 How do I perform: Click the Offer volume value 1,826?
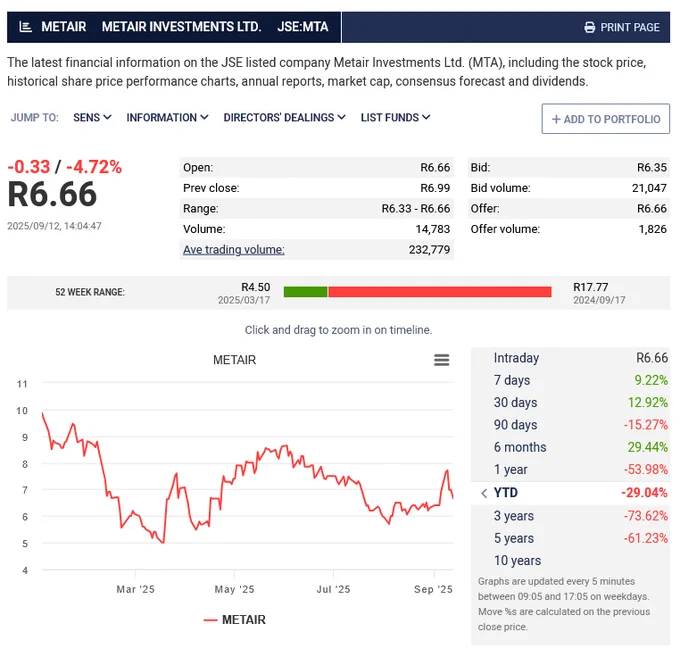[653, 229]
